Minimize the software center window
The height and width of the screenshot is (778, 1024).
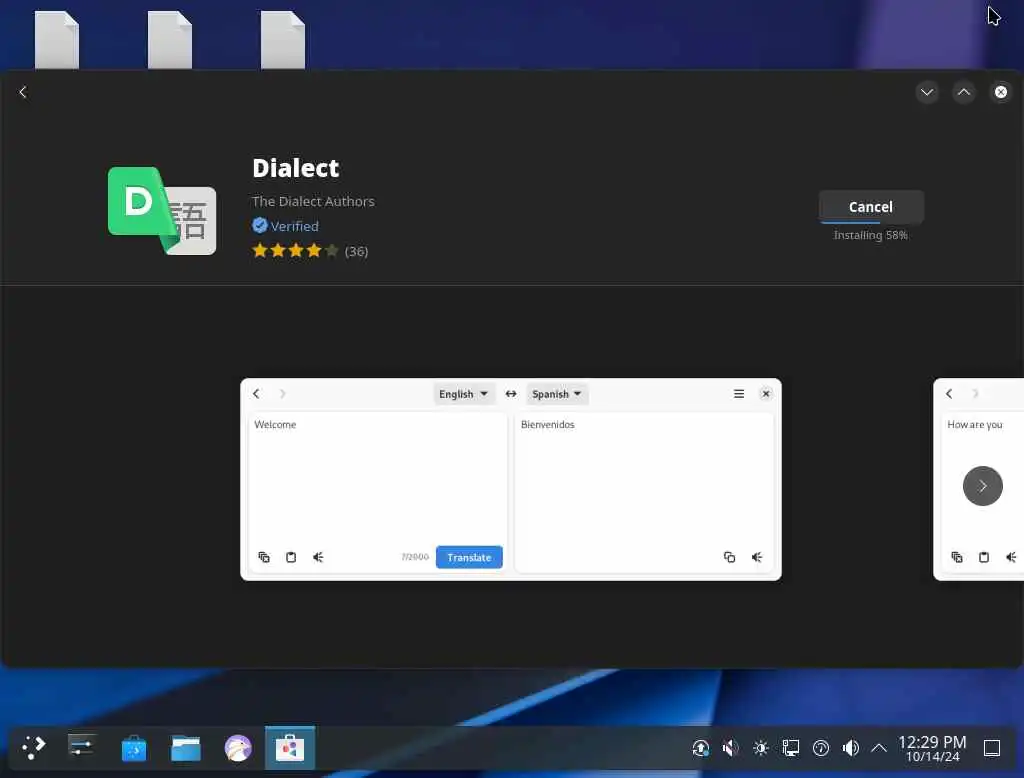click(x=927, y=92)
